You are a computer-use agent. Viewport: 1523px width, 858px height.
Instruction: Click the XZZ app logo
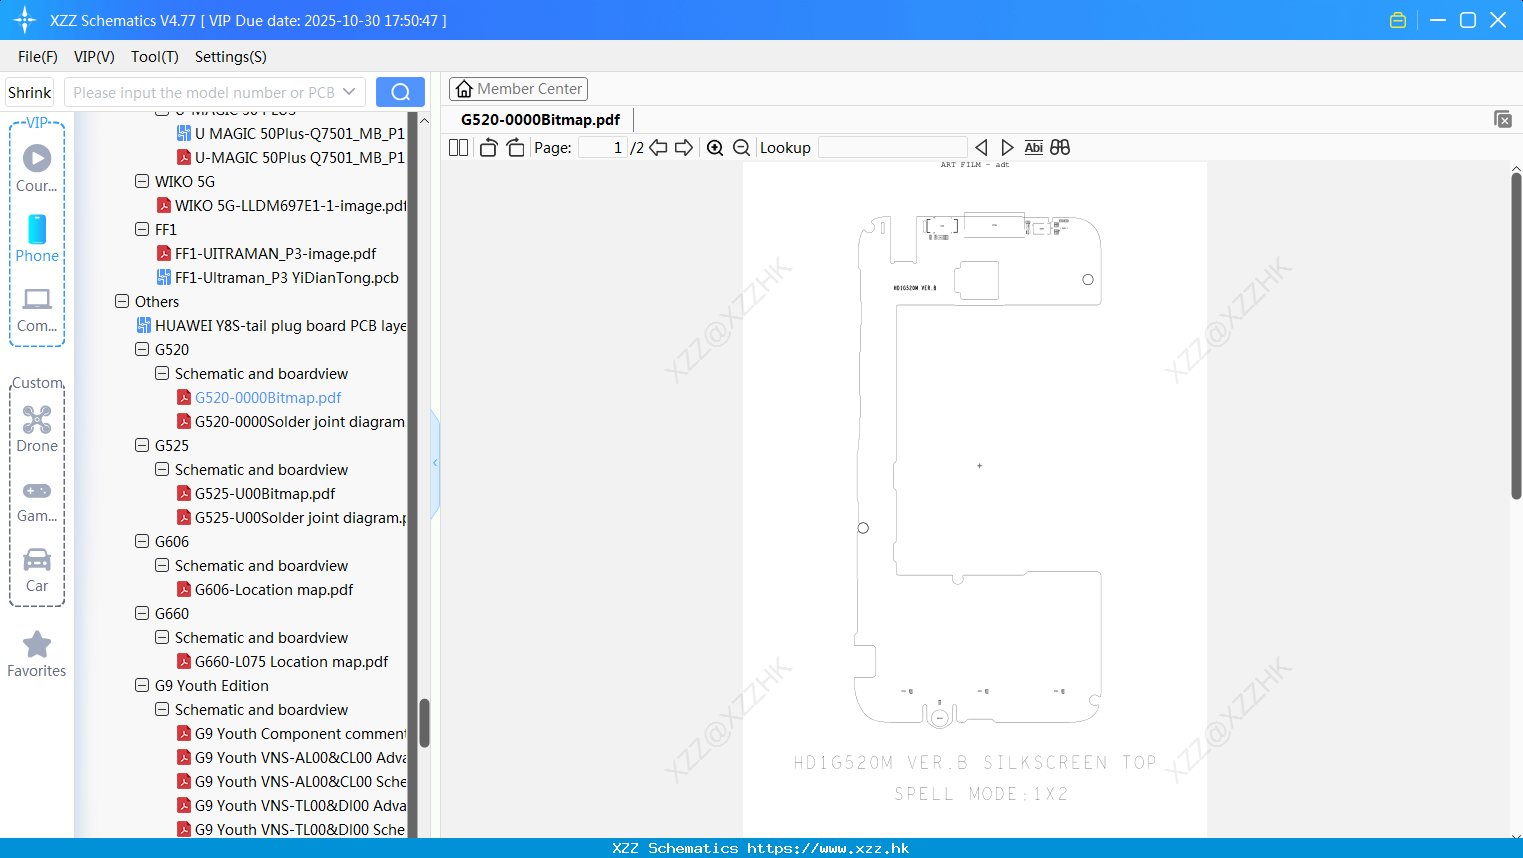tap(25, 20)
